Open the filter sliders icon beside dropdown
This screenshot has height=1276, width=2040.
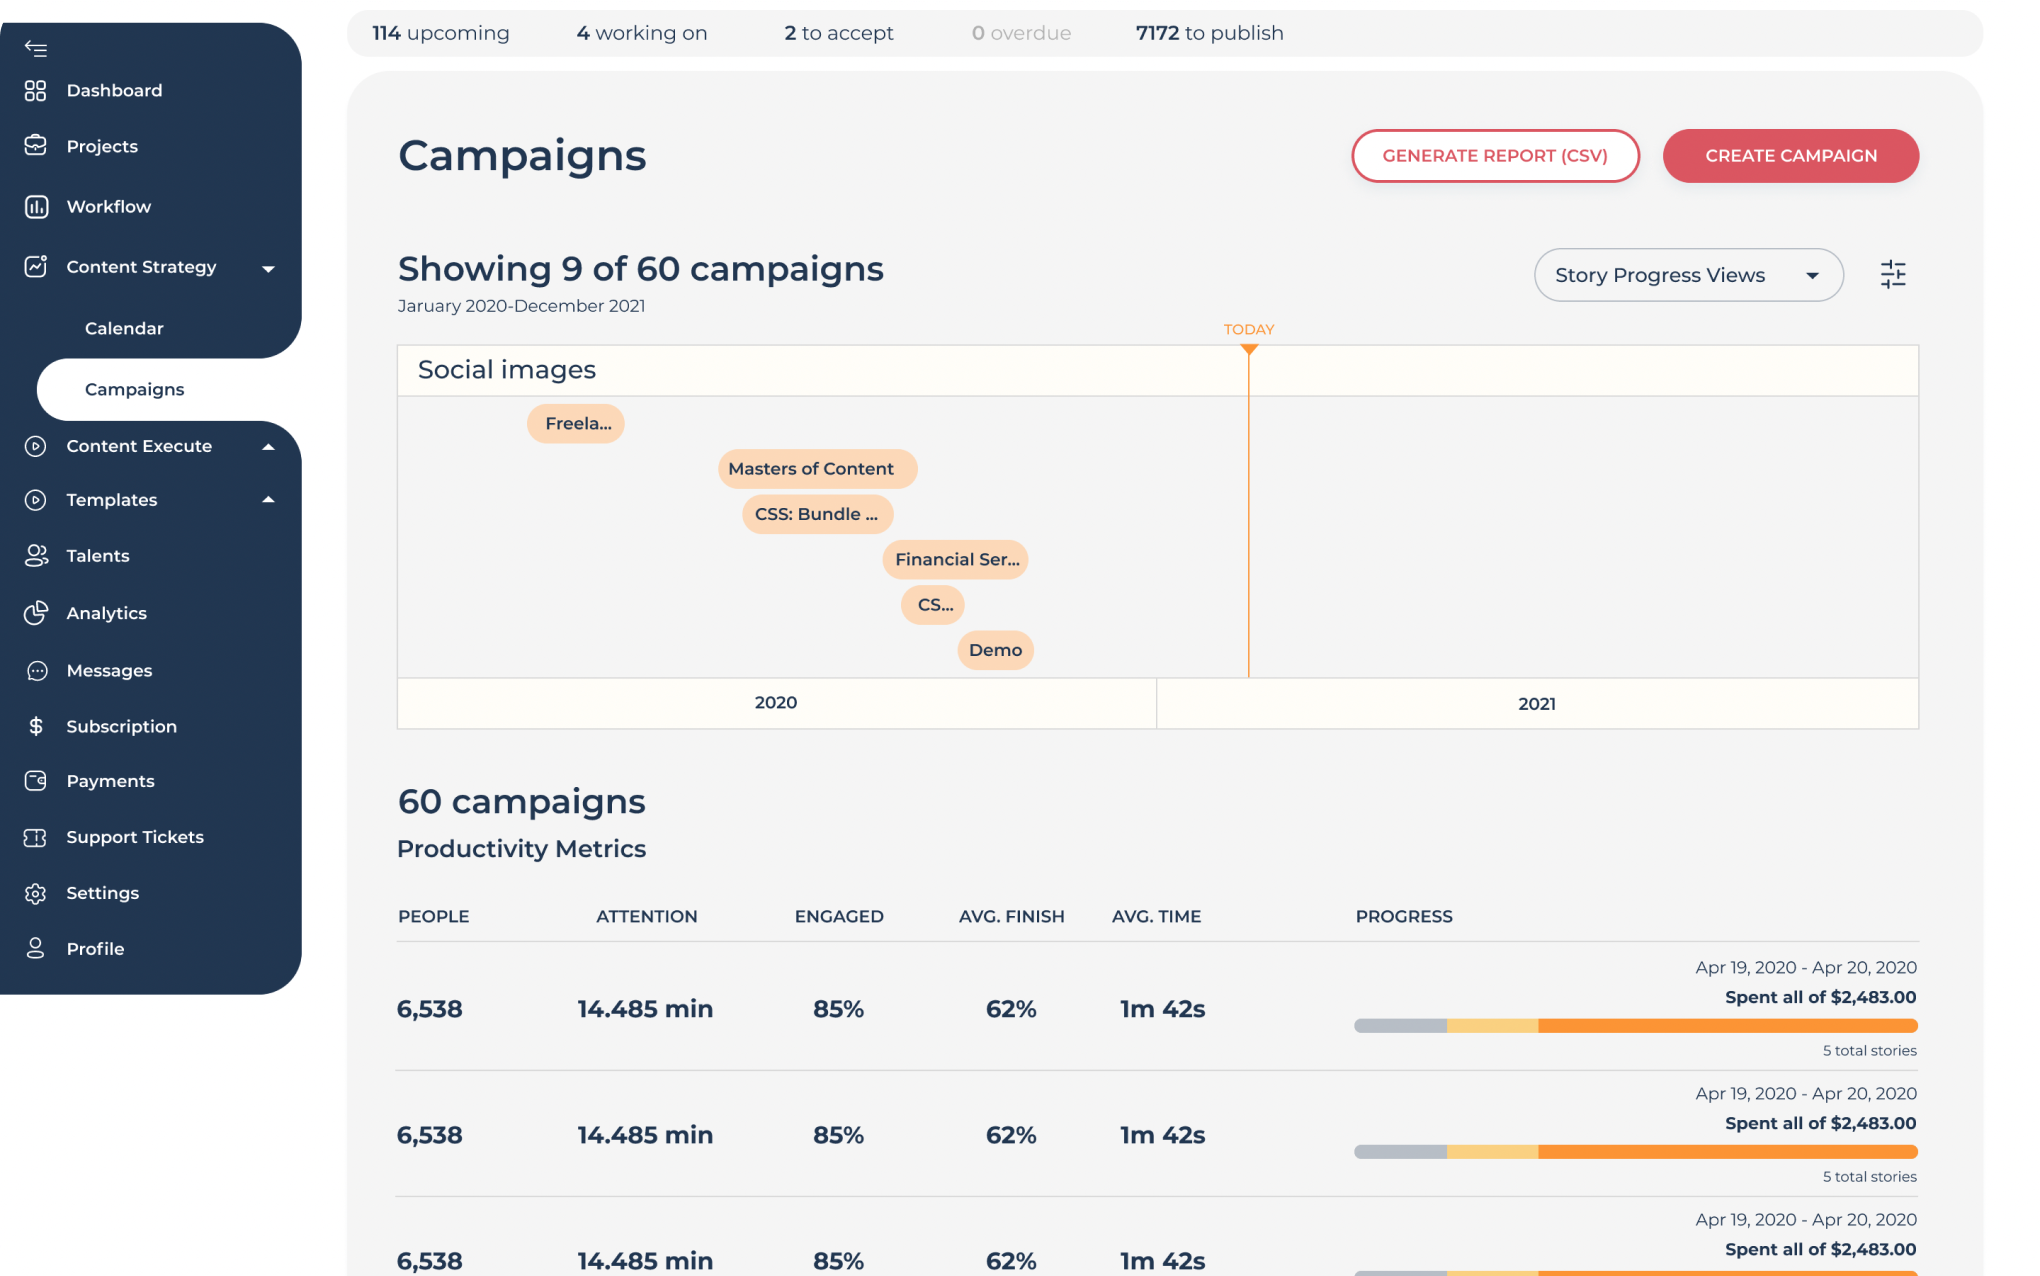[x=1893, y=275]
